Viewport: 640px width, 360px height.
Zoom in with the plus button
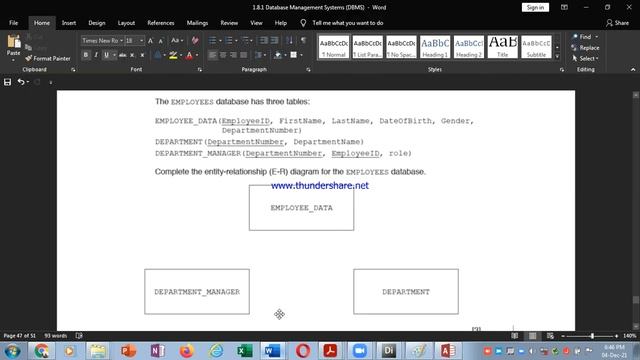point(616,336)
